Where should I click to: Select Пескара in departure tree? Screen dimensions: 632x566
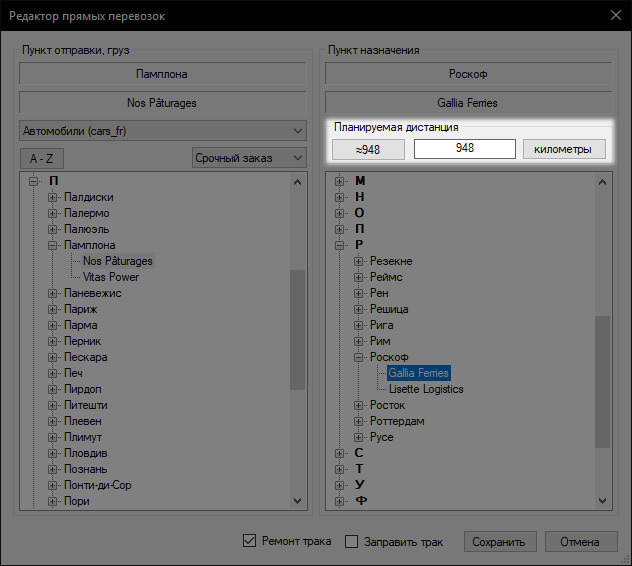(x=86, y=357)
